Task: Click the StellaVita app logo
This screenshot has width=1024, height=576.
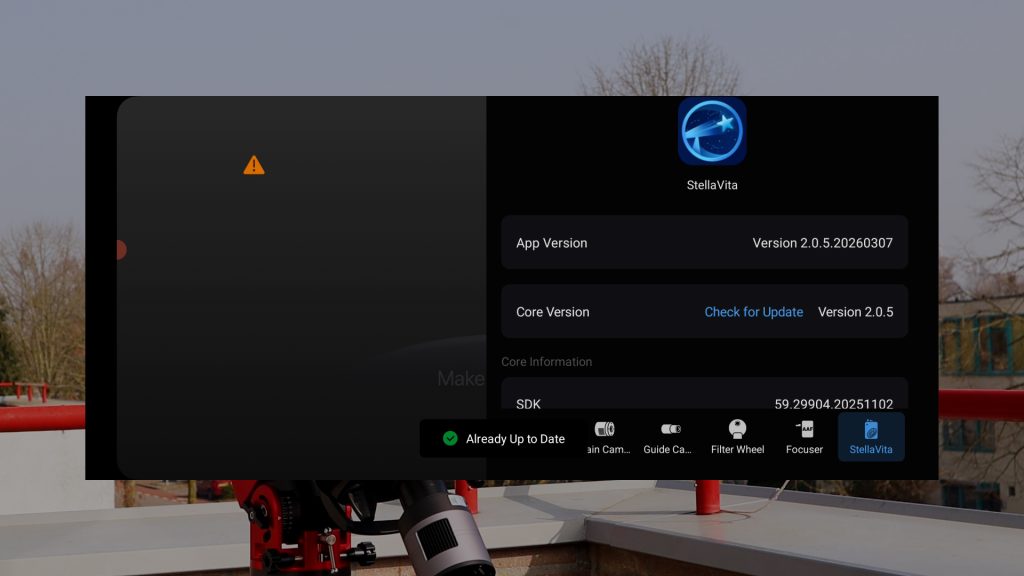Action: click(x=712, y=131)
